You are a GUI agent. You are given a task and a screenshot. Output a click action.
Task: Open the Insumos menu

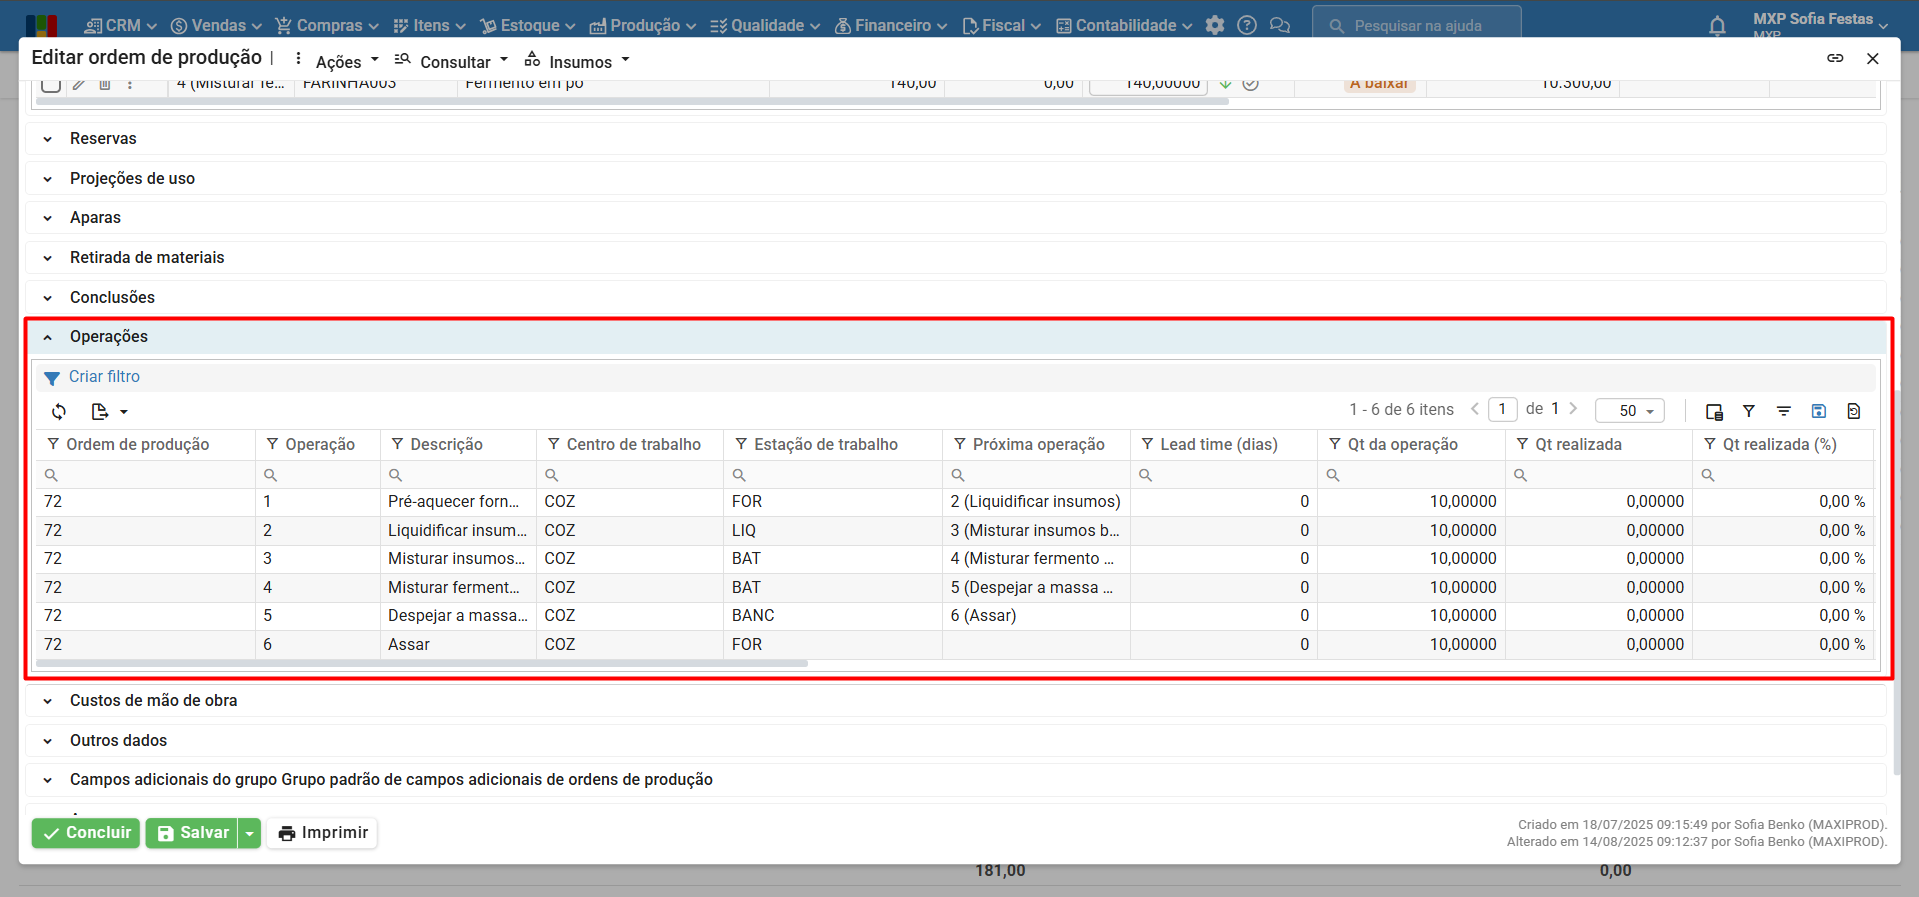[x=577, y=62]
